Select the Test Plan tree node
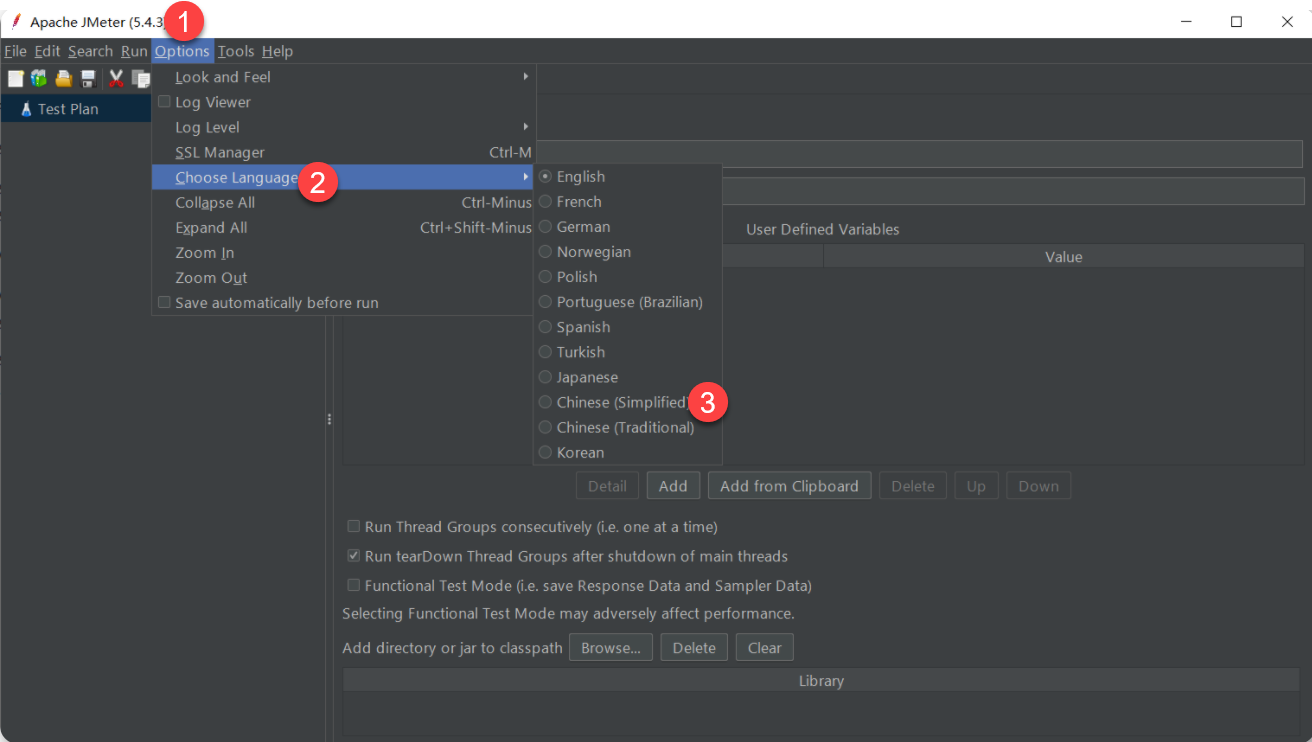This screenshot has width=1312, height=742. point(68,109)
